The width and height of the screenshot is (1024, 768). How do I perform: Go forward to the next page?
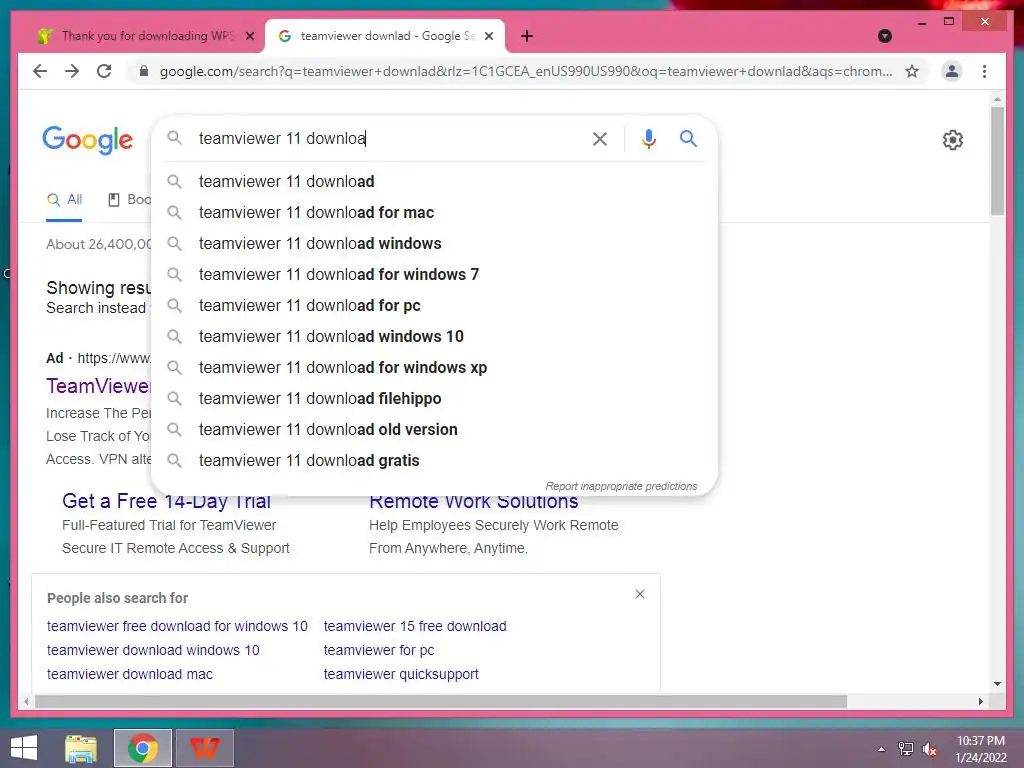[72, 71]
